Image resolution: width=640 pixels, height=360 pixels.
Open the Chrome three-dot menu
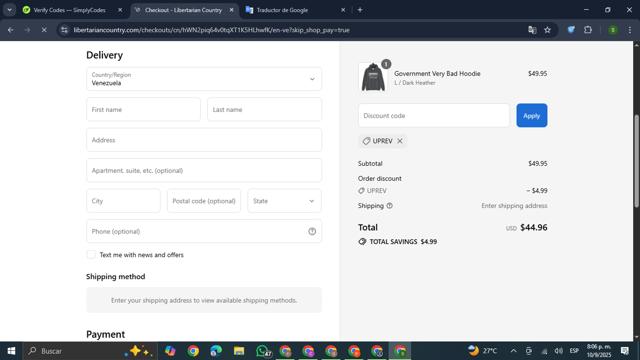[x=630, y=30]
